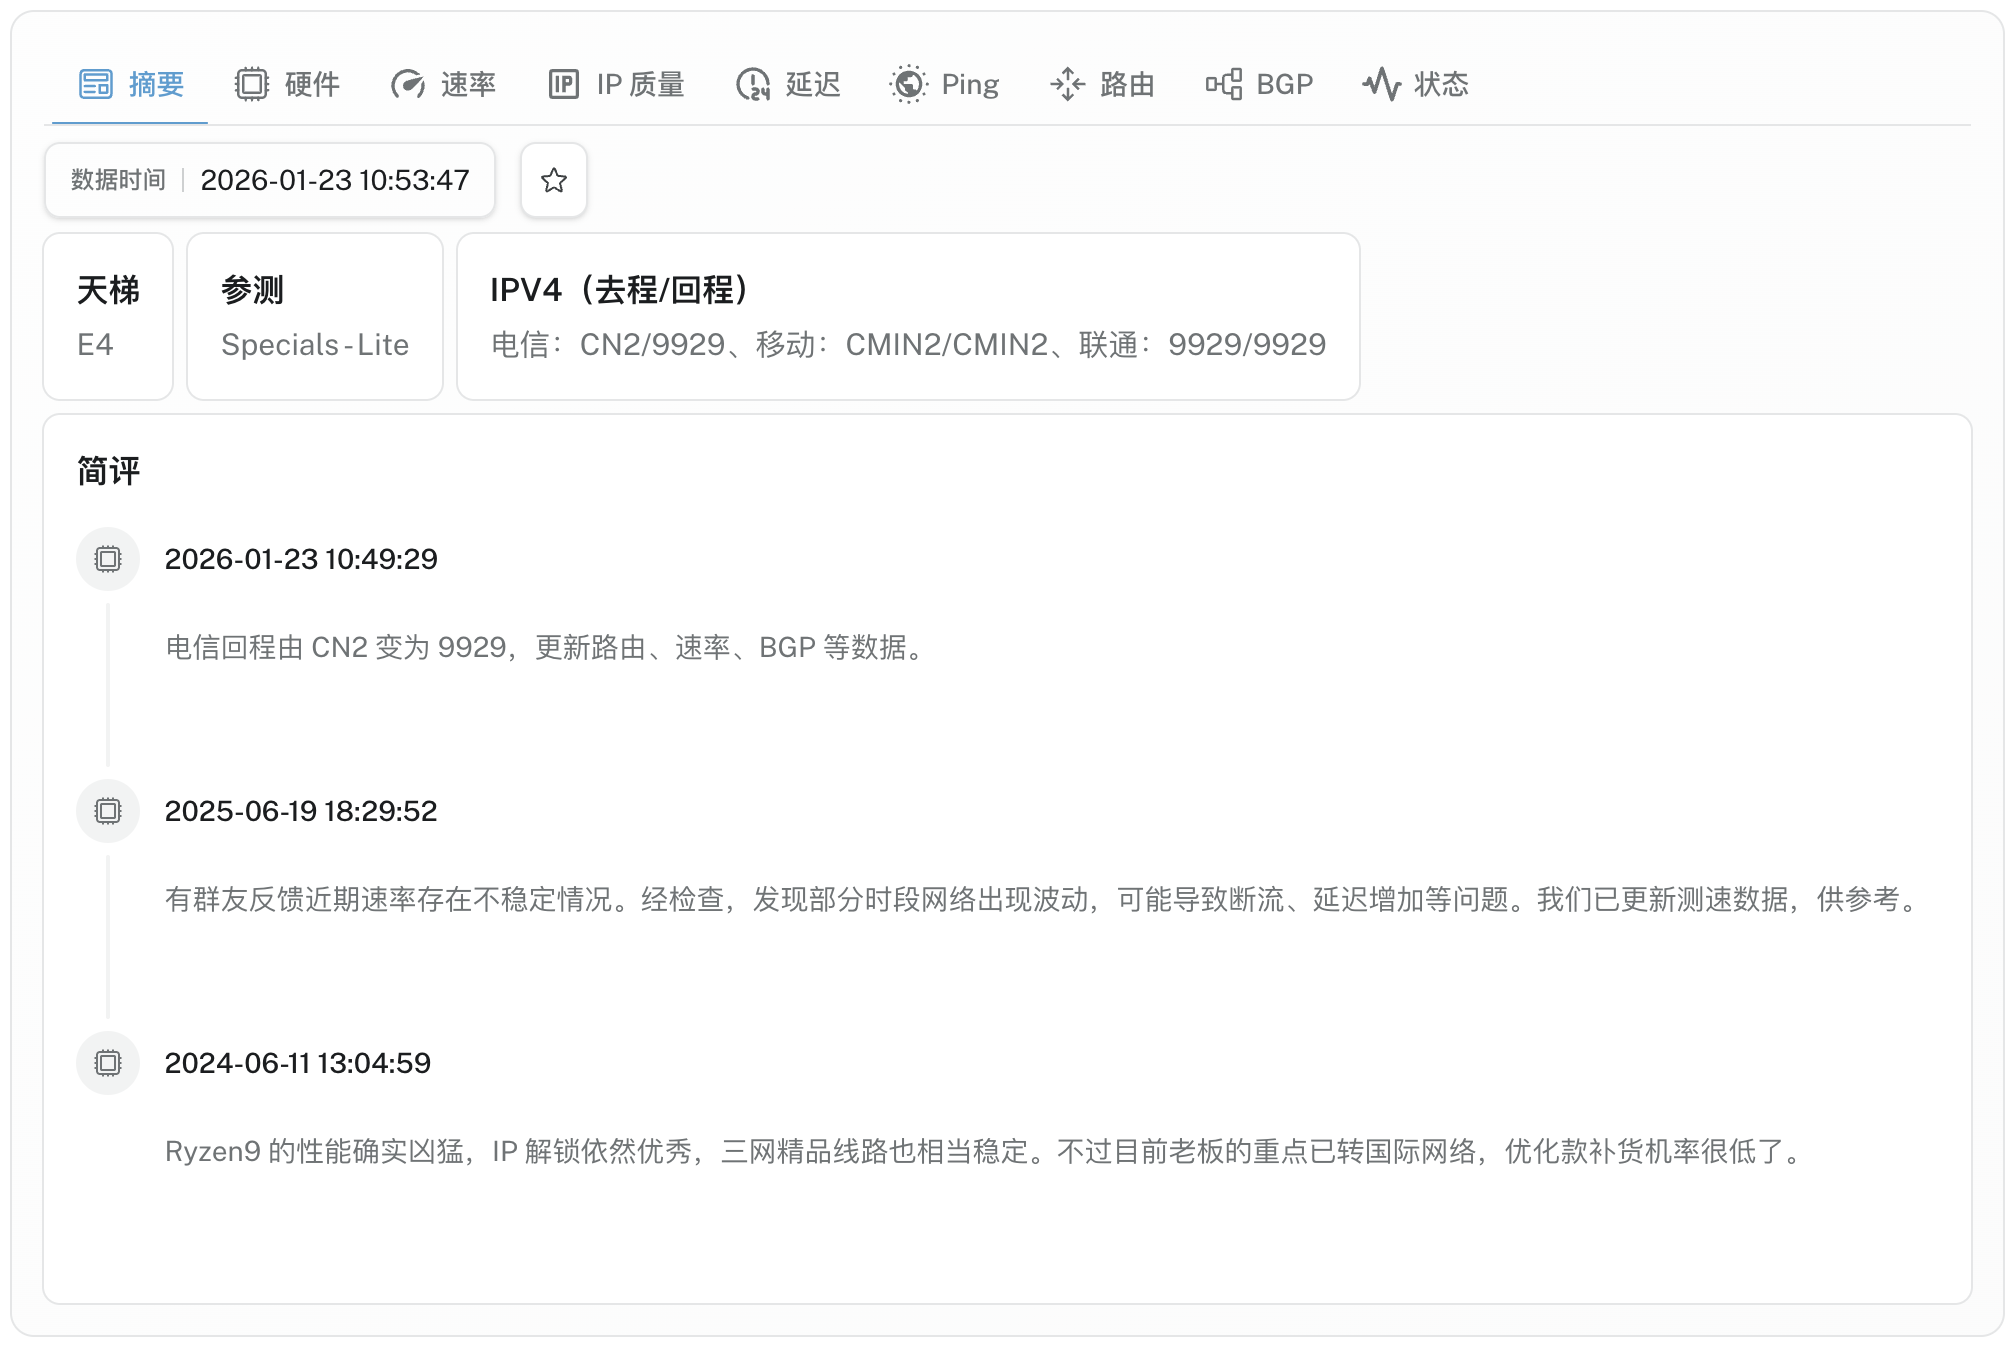Click the 简评 section heading
The width and height of the screenshot is (2014, 1354).
point(109,471)
